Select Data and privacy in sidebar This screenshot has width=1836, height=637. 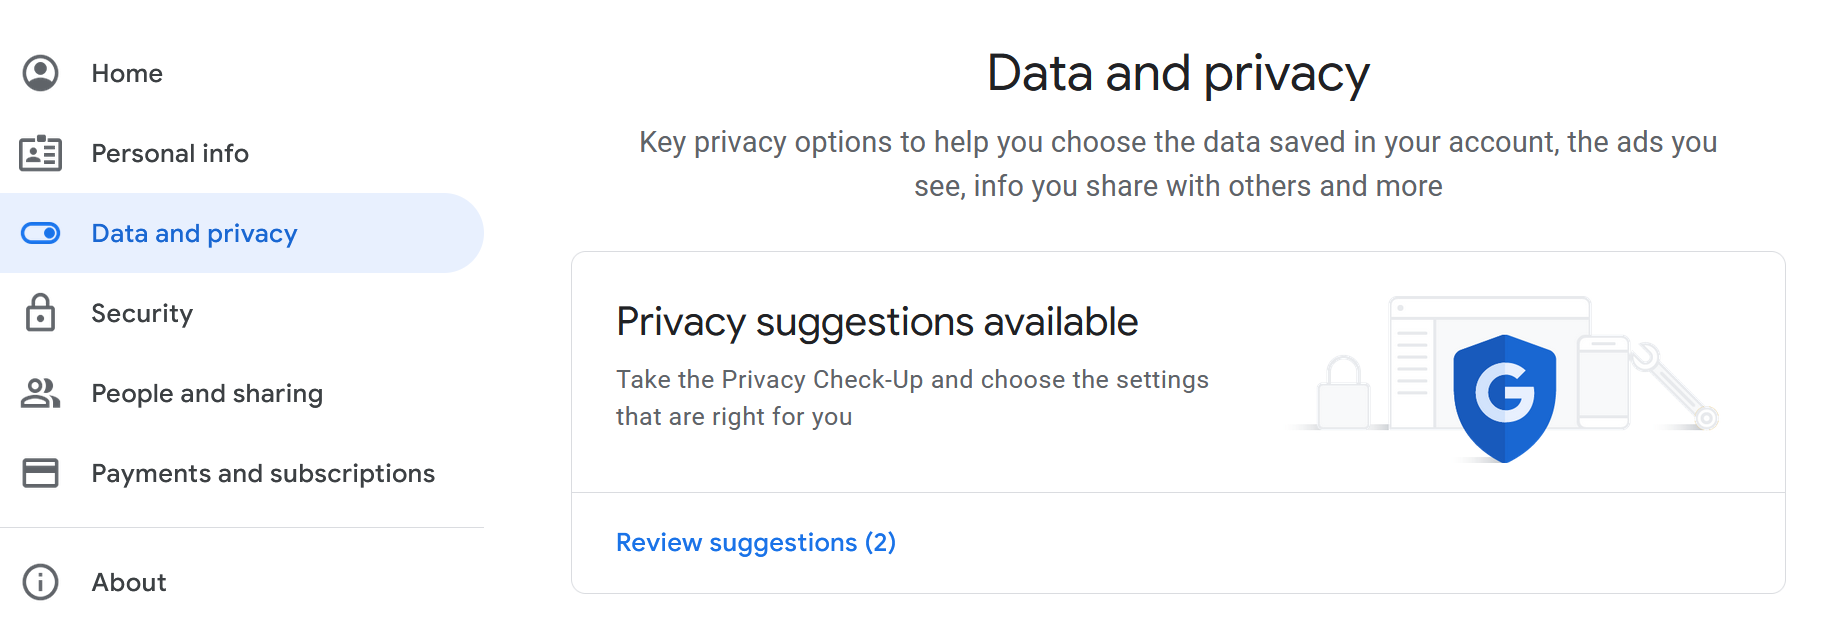[x=194, y=233]
